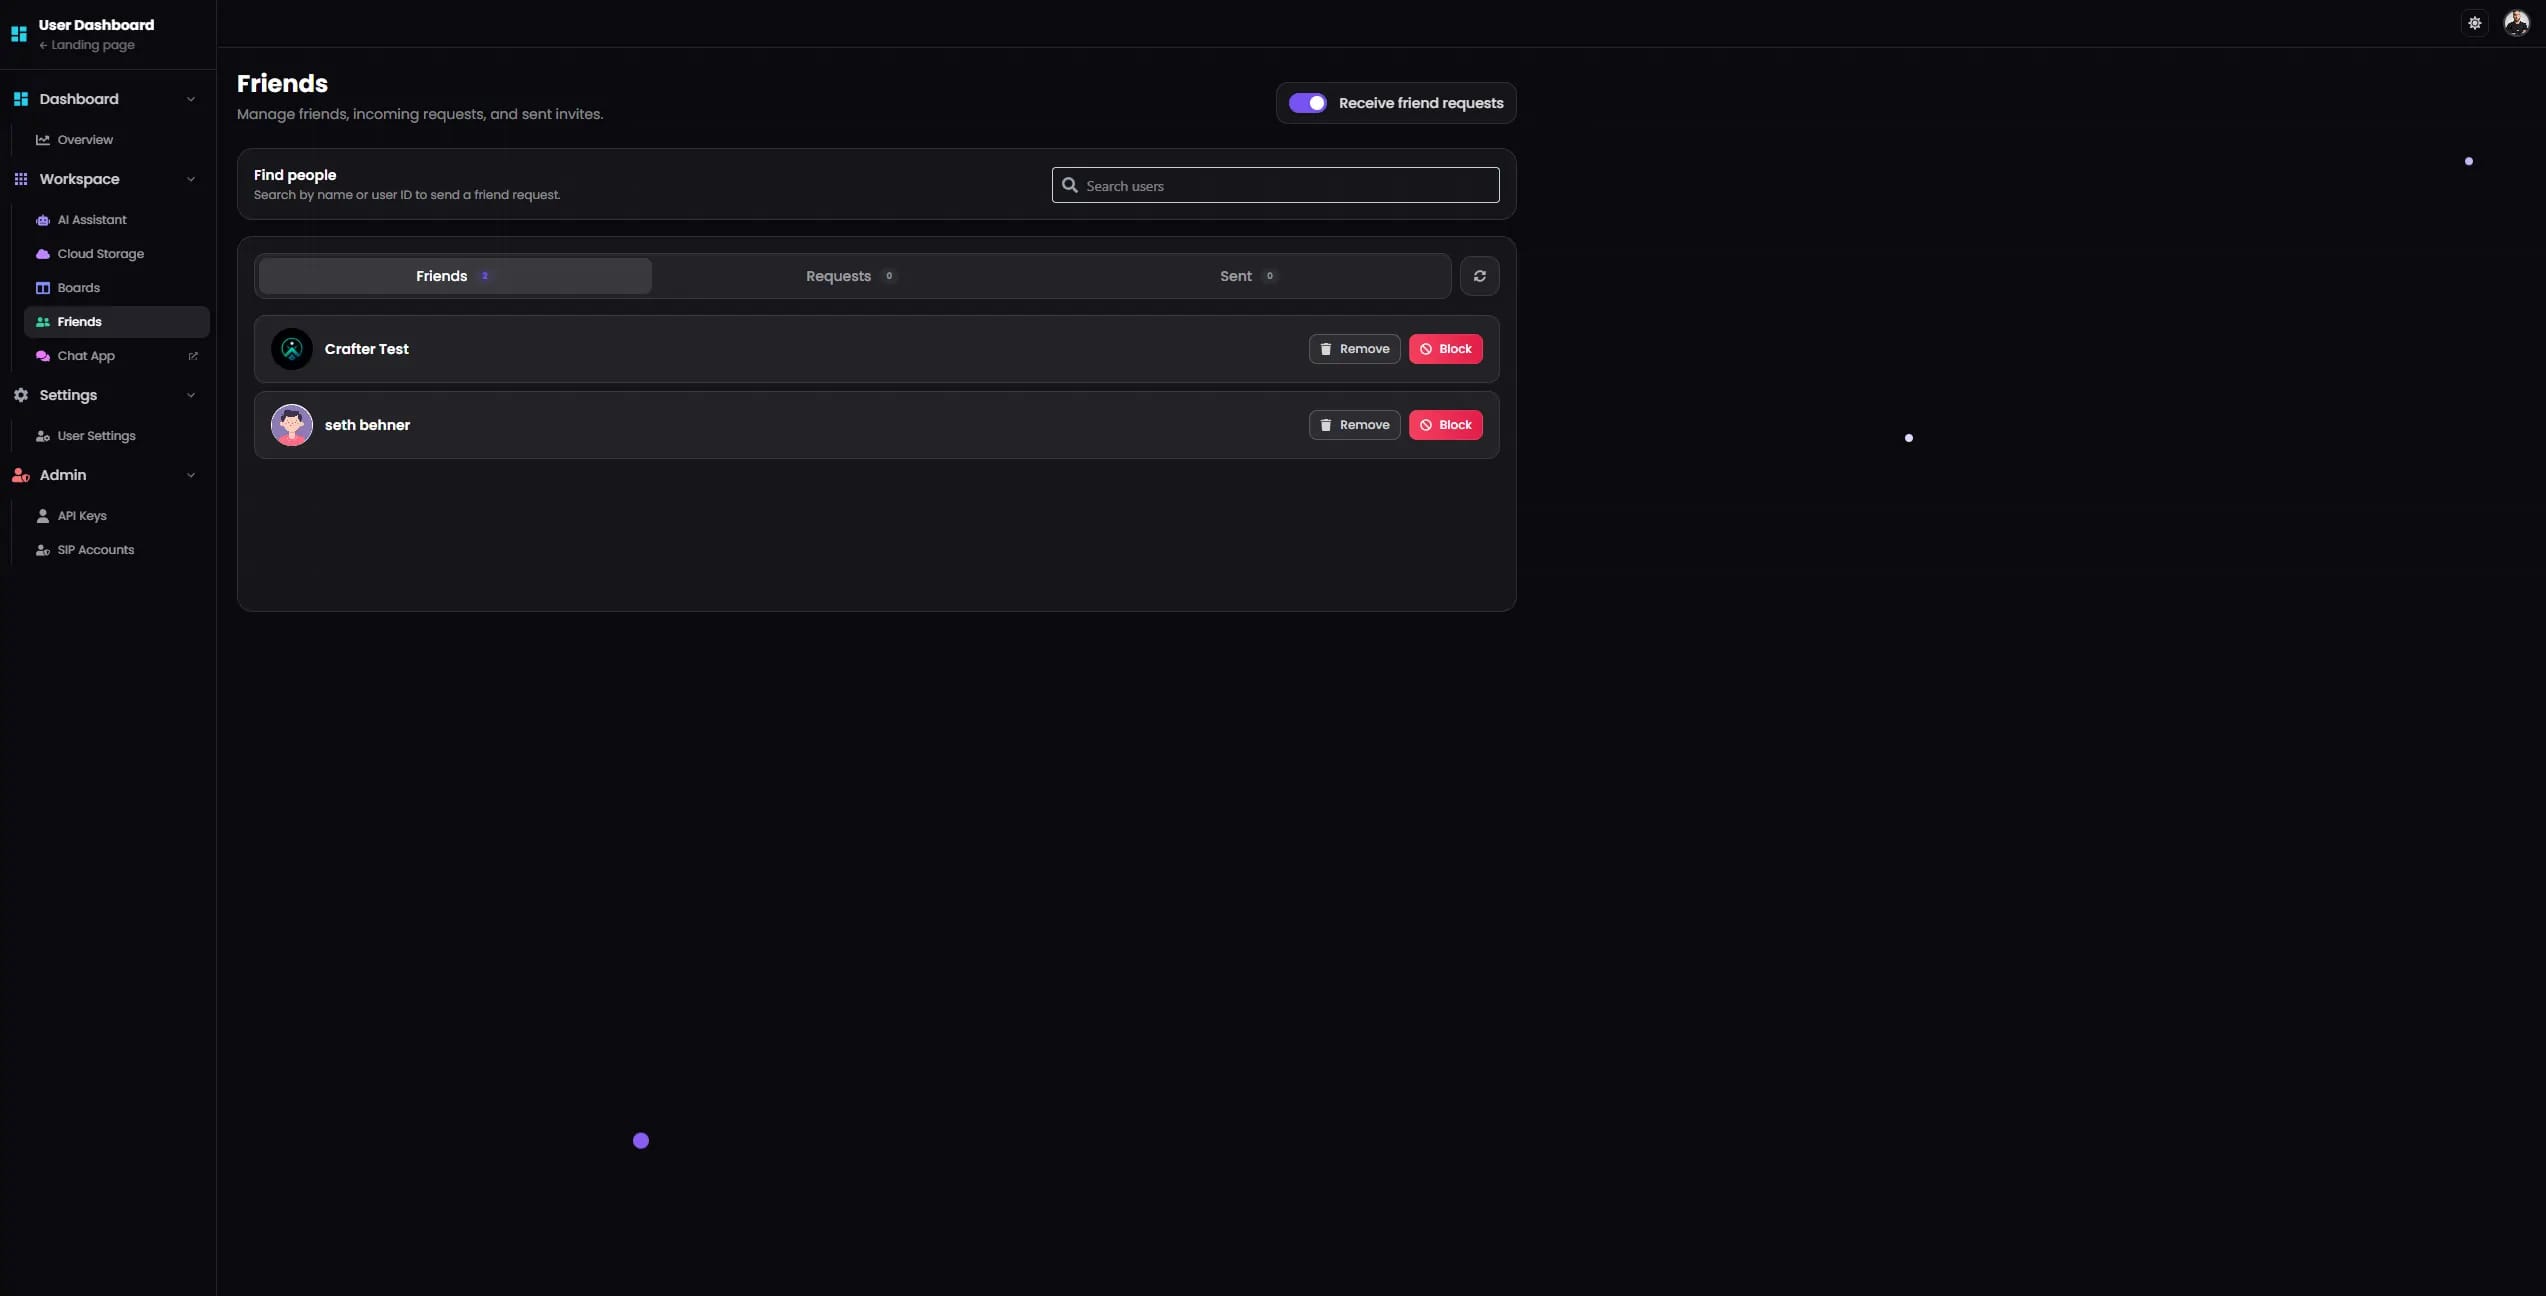Click the AI Assistant robot icon
Image resolution: width=2546 pixels, height=1296 pixels.
pos(43,220)
